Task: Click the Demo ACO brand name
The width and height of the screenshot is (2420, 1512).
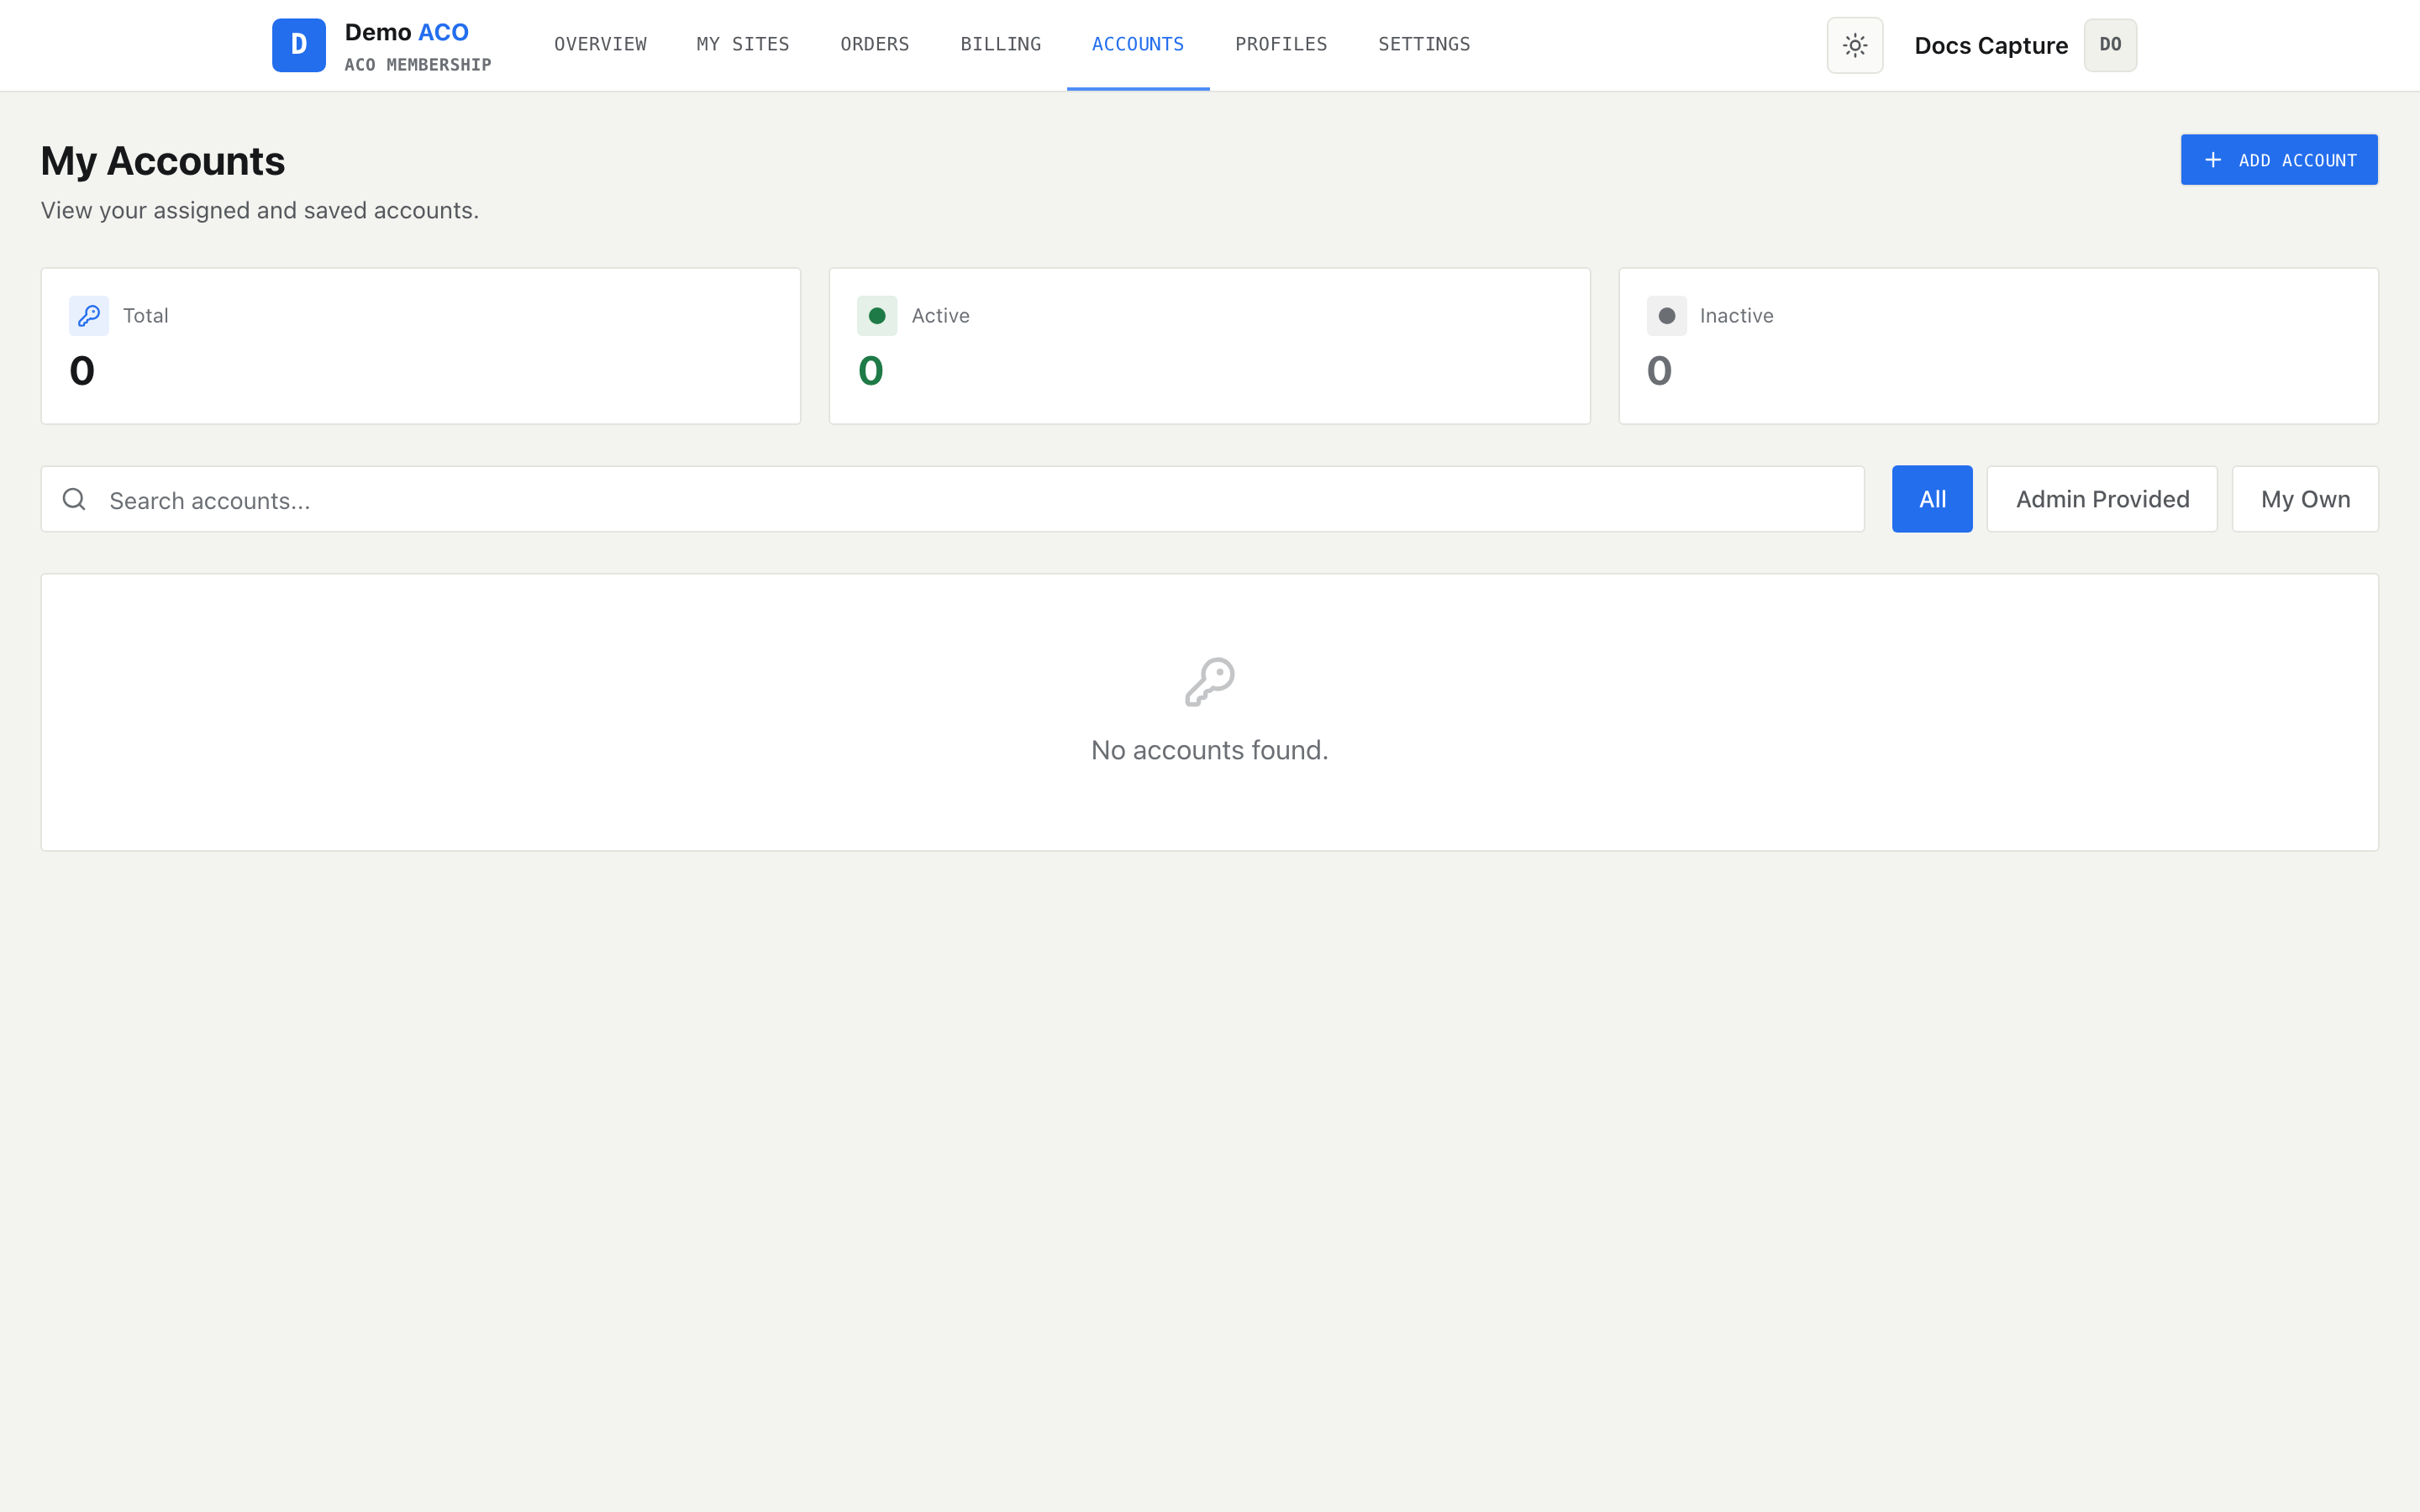Action: pos(407,32)
